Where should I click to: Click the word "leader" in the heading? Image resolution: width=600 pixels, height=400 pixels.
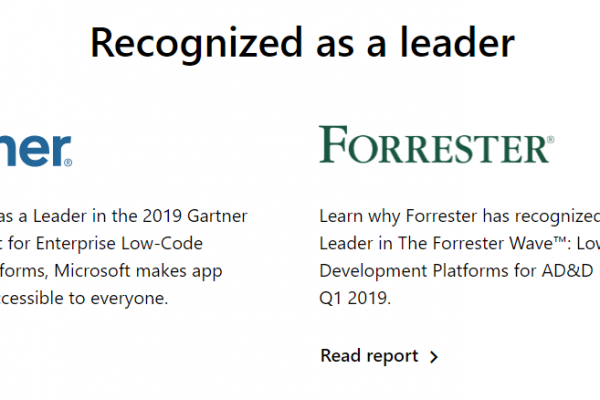457,42
